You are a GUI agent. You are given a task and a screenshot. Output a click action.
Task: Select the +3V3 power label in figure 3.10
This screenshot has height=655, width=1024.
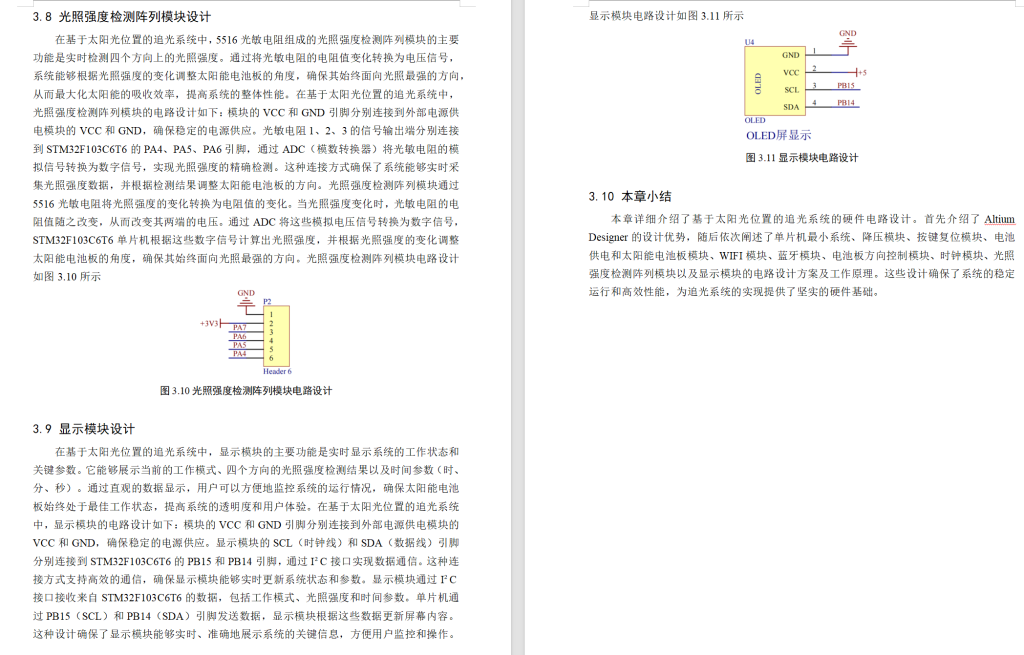tap(210, 323)
